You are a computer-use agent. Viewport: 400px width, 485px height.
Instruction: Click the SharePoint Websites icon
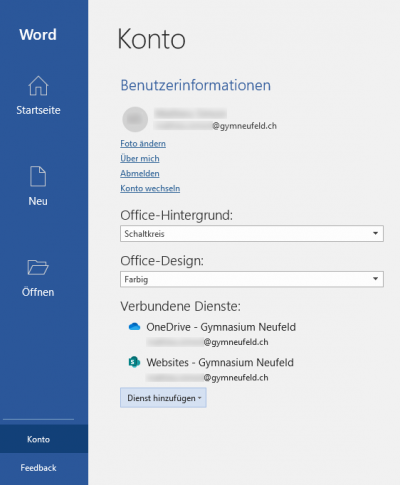click(x=134, y=362)
